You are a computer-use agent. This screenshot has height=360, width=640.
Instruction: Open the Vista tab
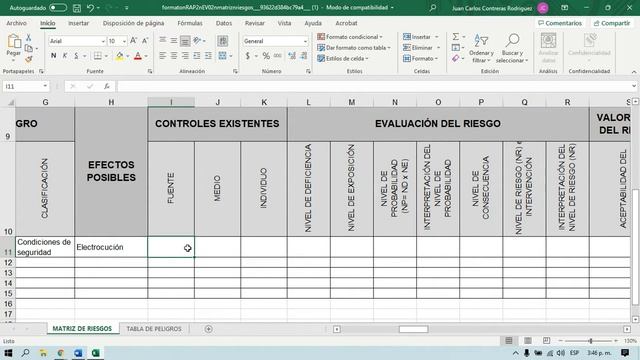pyautogui.click(x=284, y=23)
